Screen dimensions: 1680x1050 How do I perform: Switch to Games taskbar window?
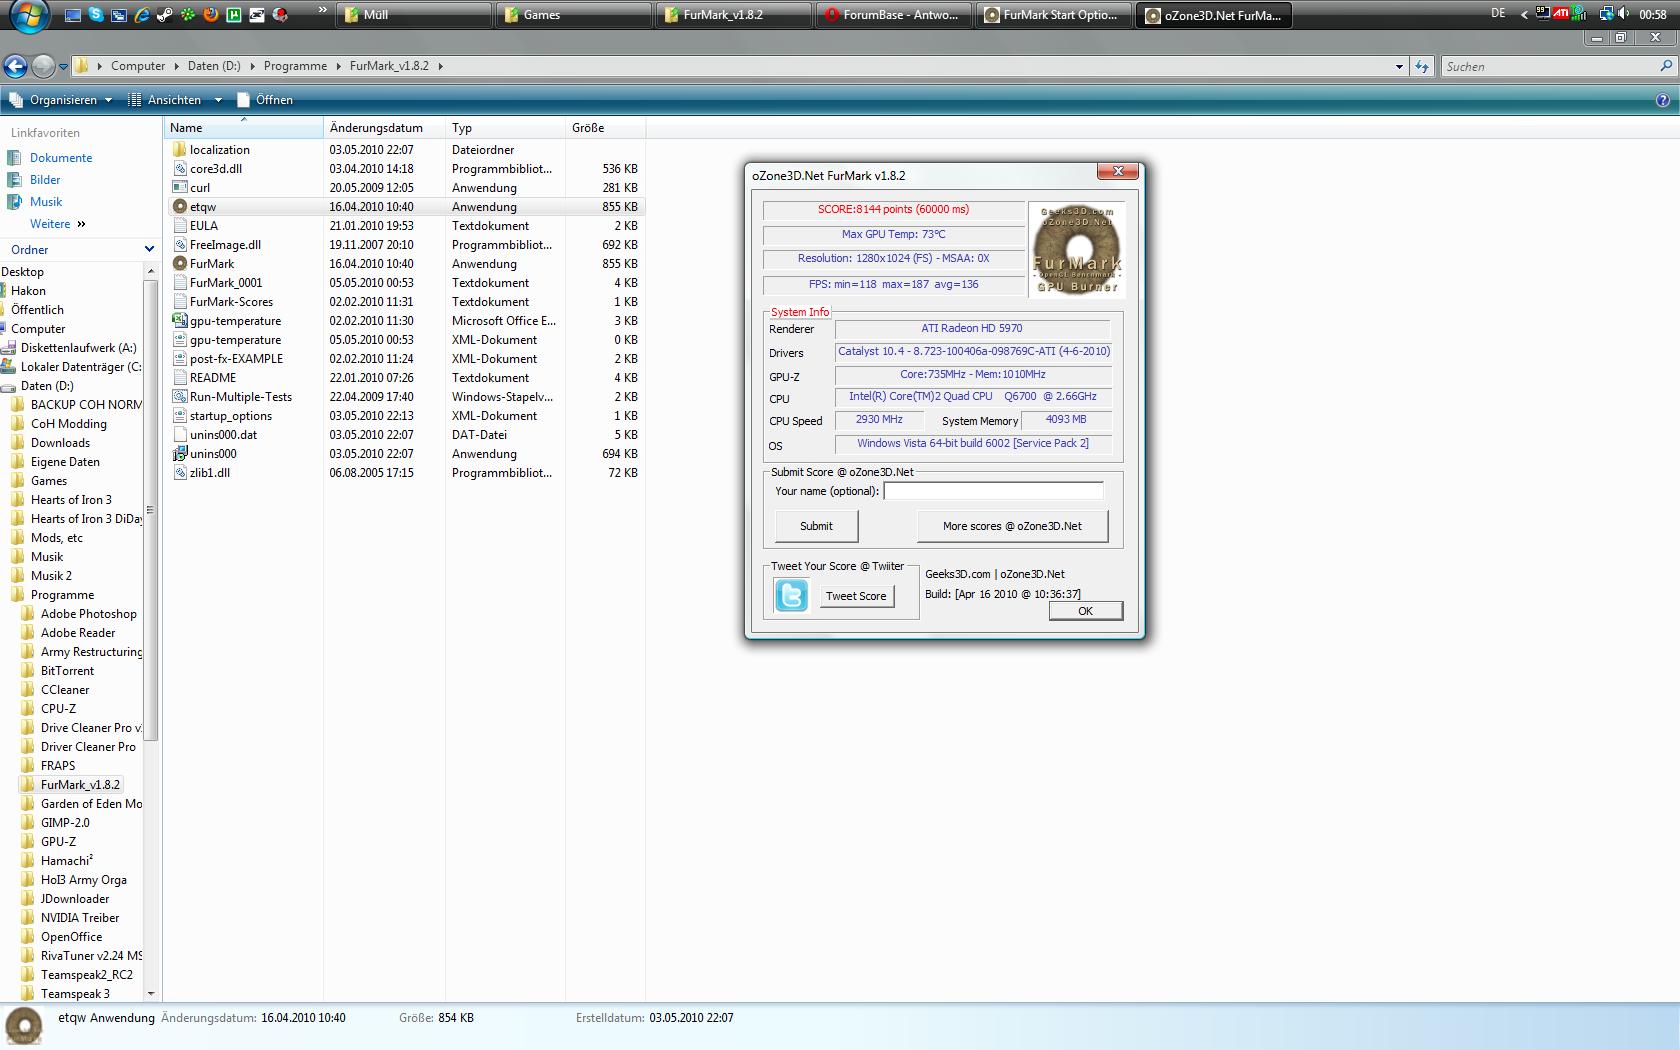[x=574, y=15]
